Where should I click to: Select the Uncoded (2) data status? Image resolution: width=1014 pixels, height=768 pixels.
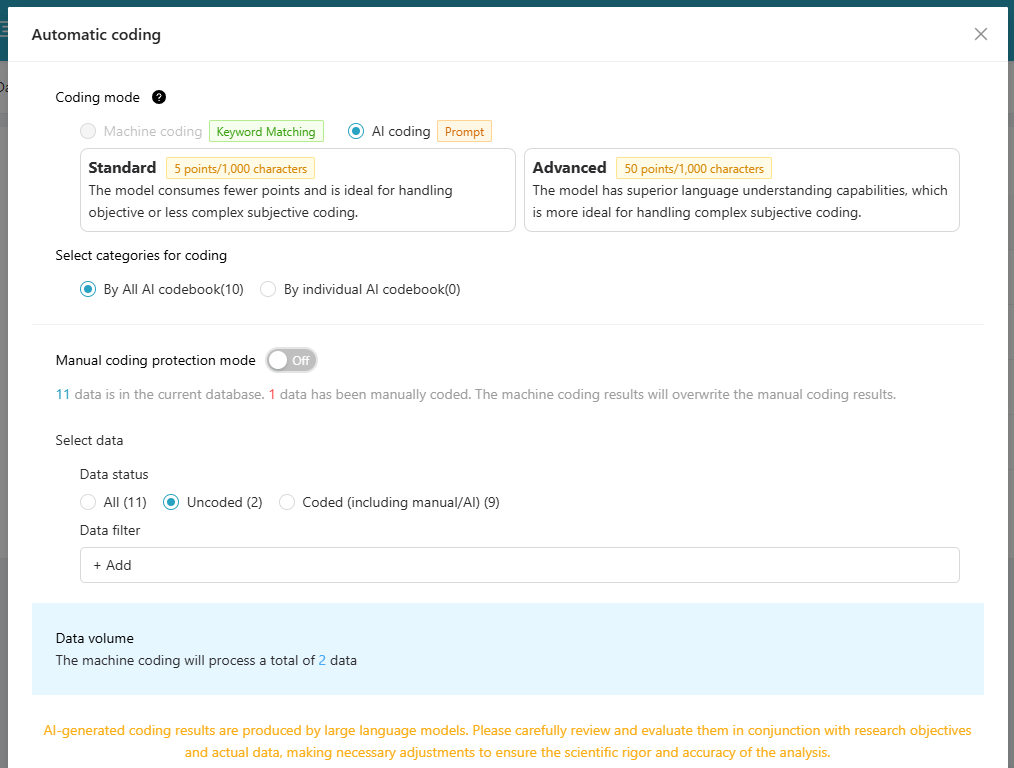[171, 502]
